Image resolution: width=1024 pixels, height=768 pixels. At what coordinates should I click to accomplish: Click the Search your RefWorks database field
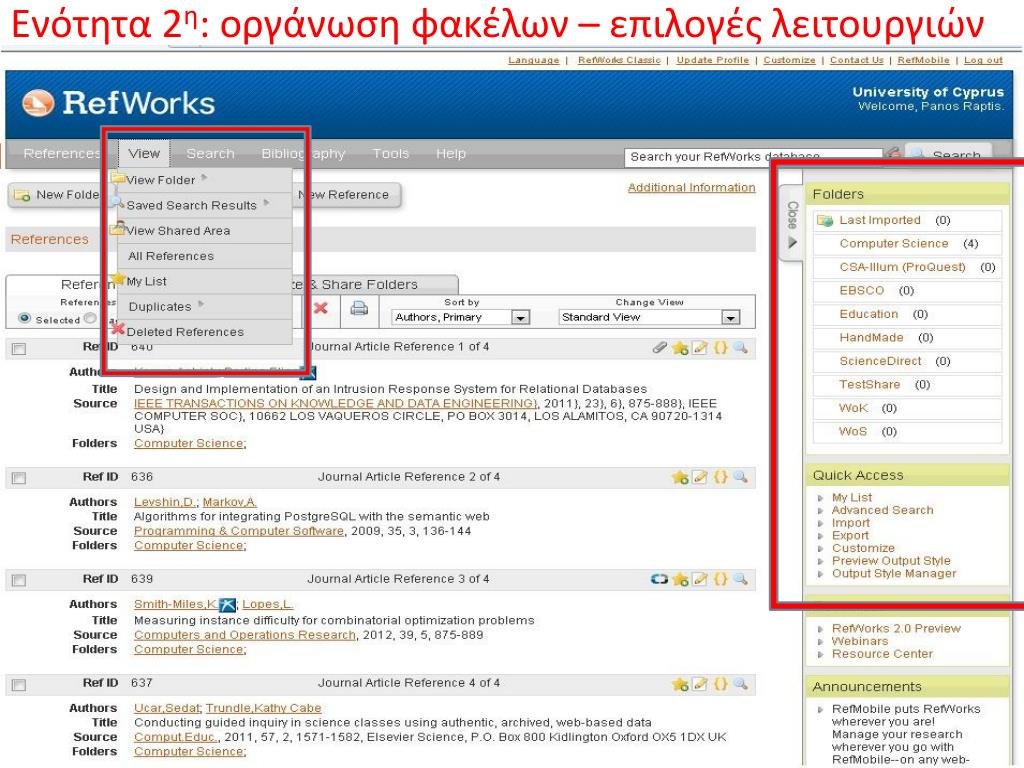(x=752, y=157)
